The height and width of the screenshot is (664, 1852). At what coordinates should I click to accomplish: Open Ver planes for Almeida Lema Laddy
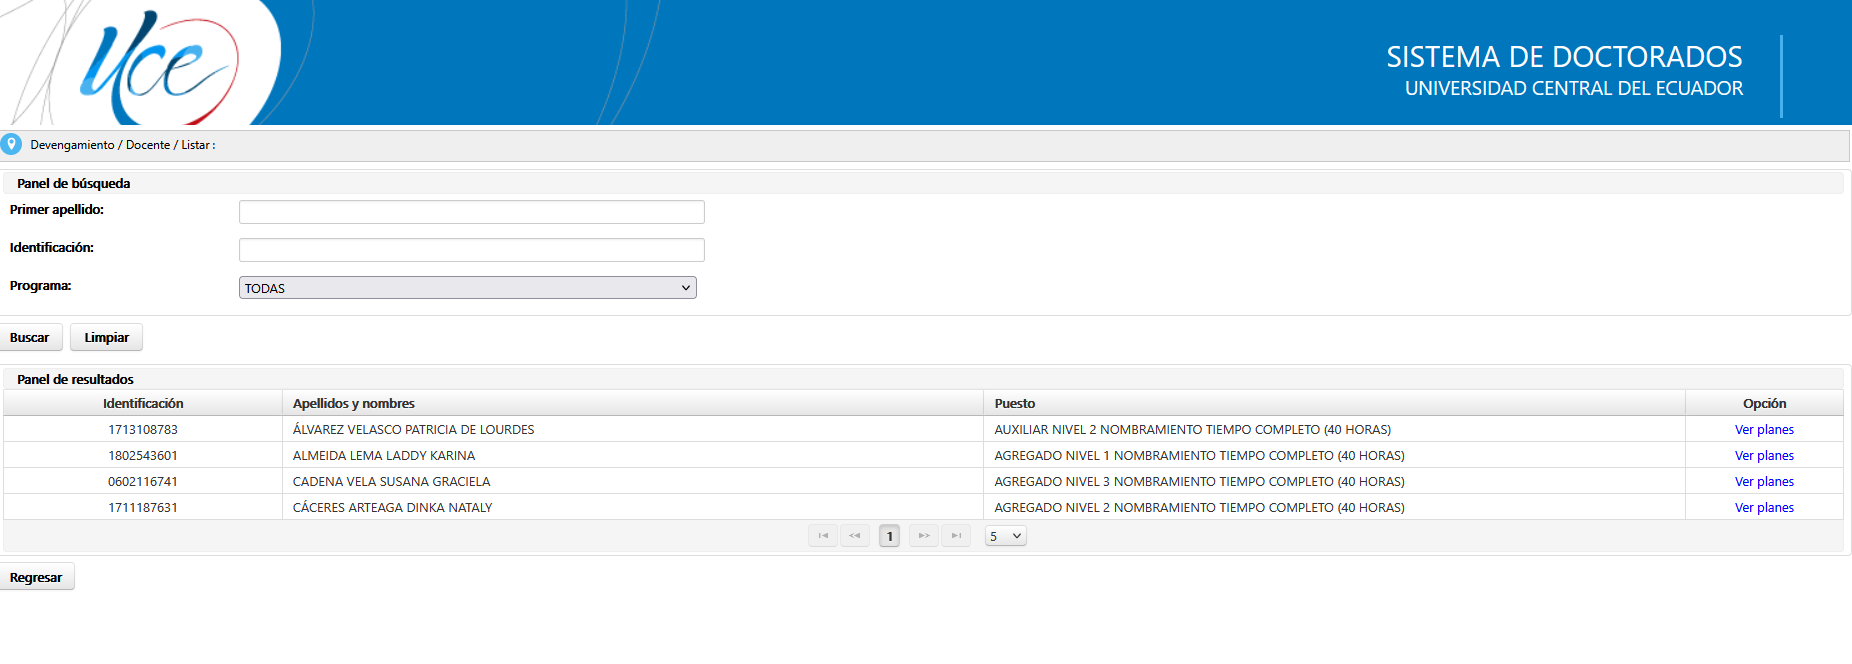1764,455
